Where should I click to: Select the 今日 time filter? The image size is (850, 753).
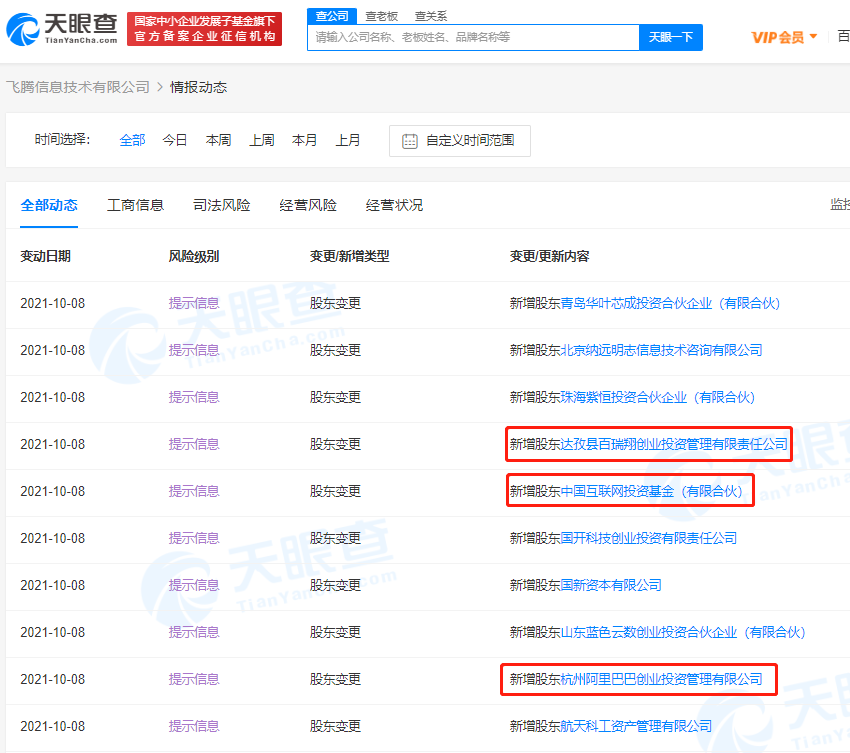[x=175, y=140]
